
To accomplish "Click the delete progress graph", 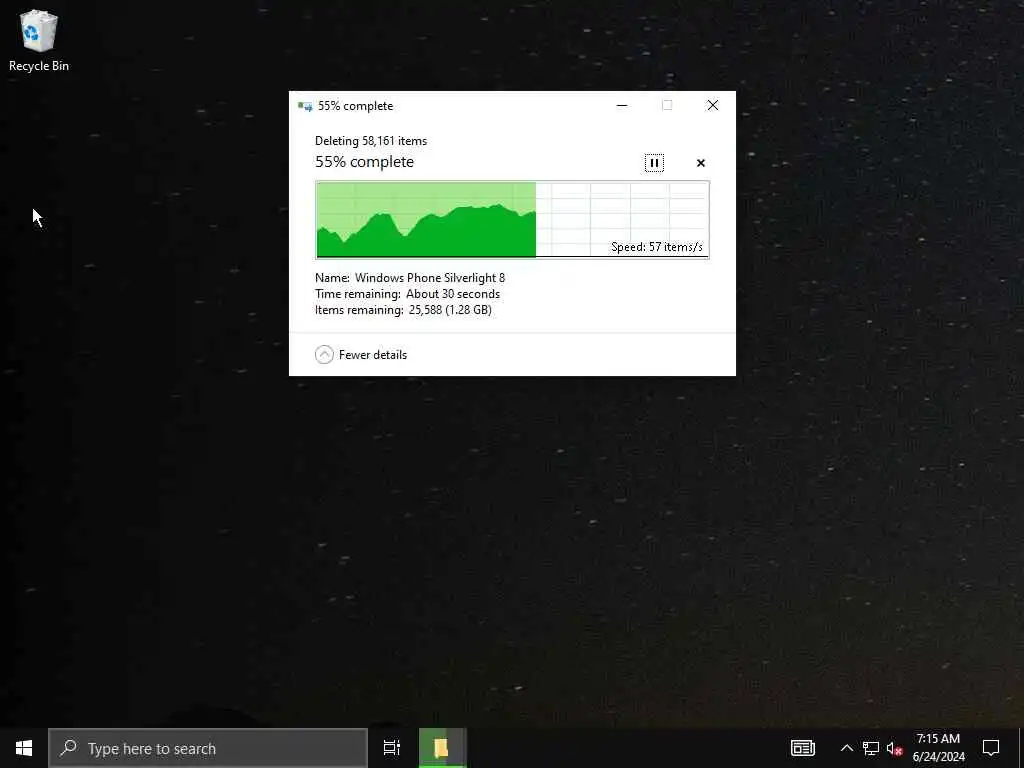I will [513, 220].
